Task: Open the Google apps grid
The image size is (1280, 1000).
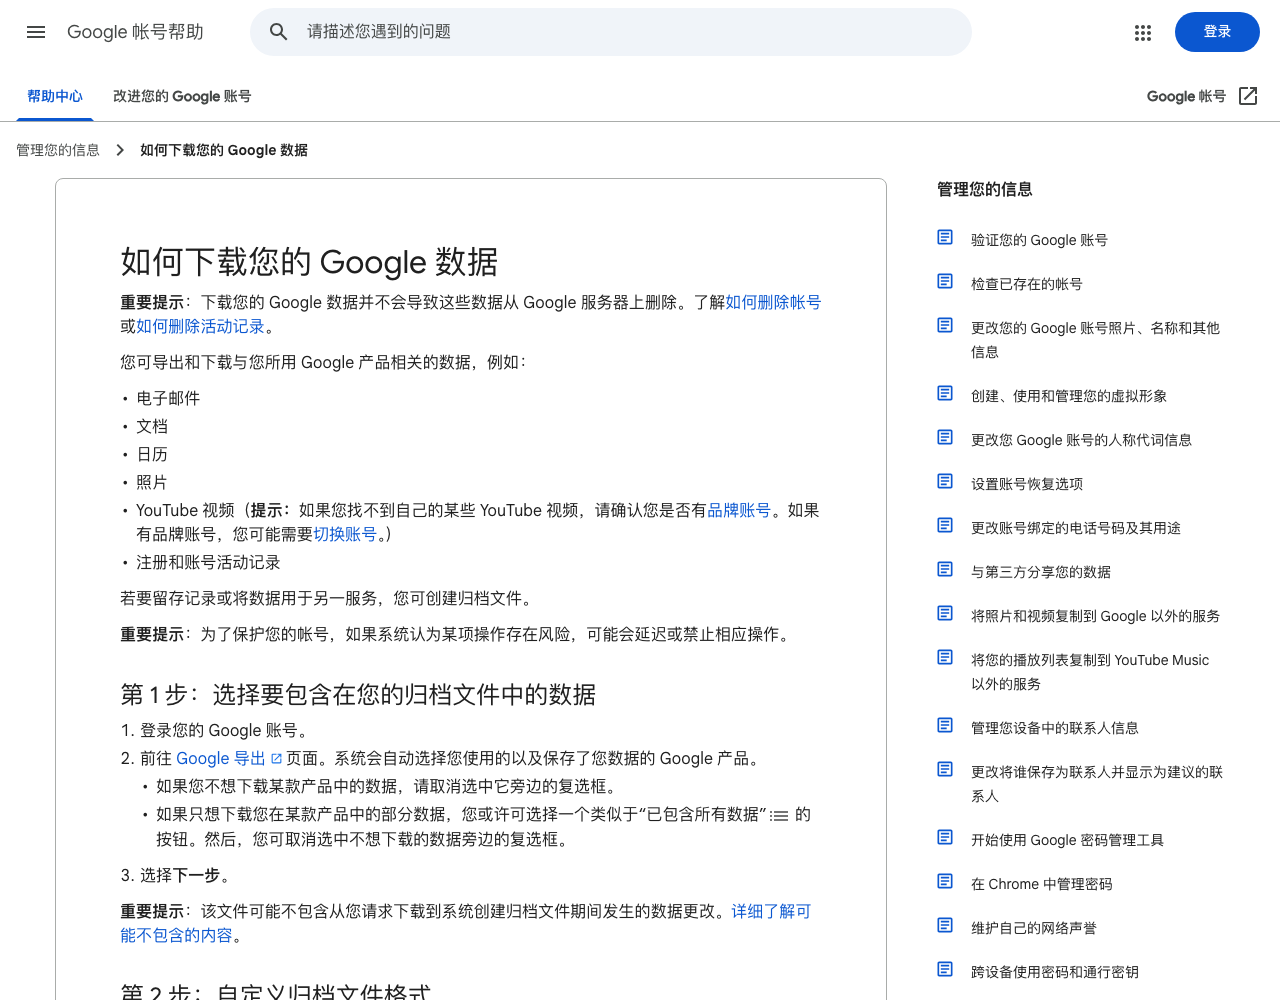Action: (1143, 33)
